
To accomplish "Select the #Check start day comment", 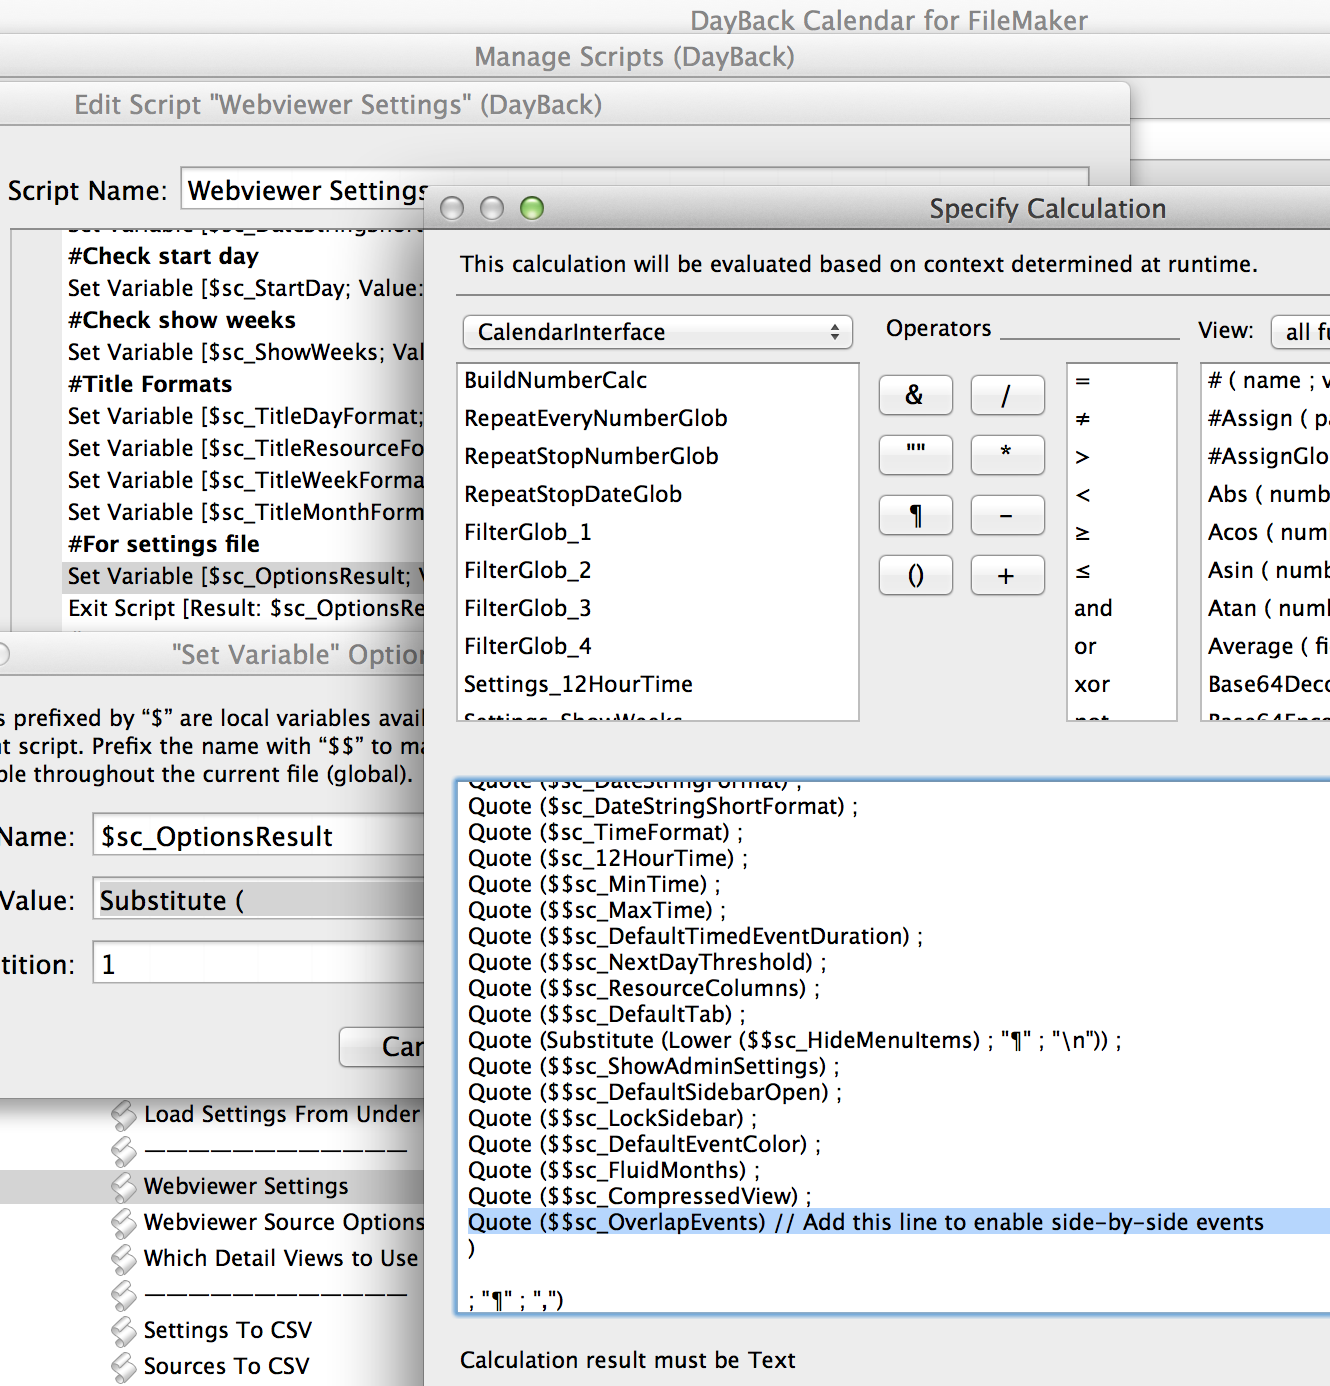I will pyautogui.click(x=163, y=256).
